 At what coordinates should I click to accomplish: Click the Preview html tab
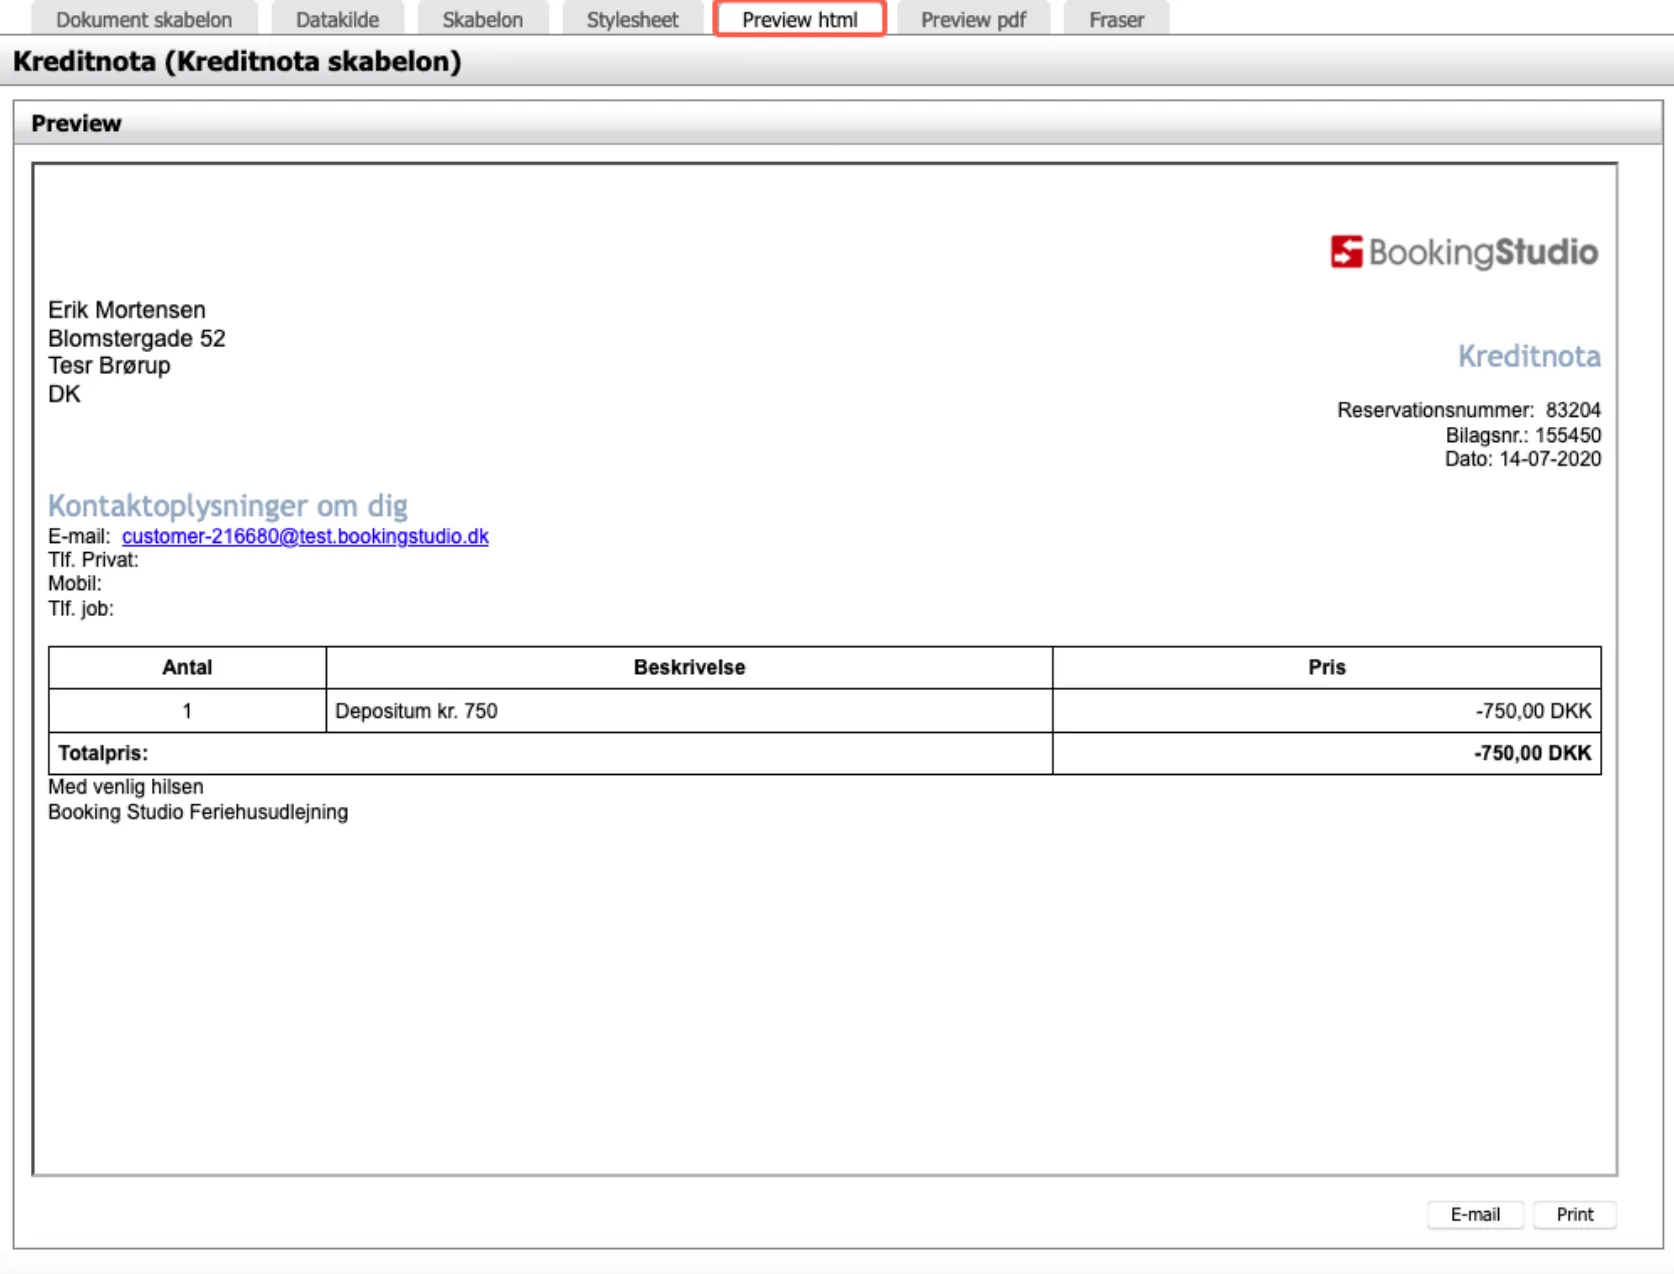click(799, 20)
